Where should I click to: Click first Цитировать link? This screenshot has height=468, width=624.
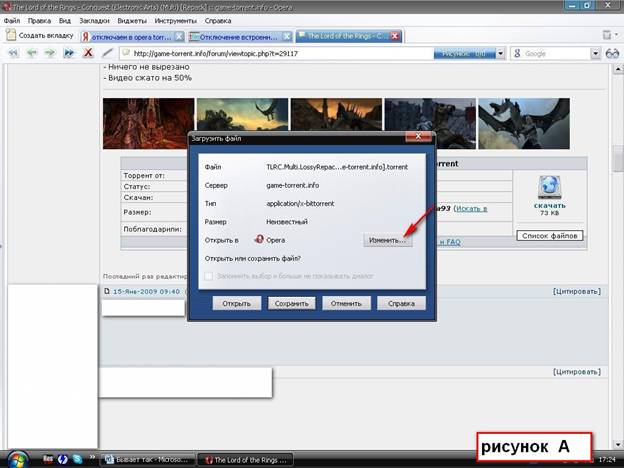tap(577, 291)
